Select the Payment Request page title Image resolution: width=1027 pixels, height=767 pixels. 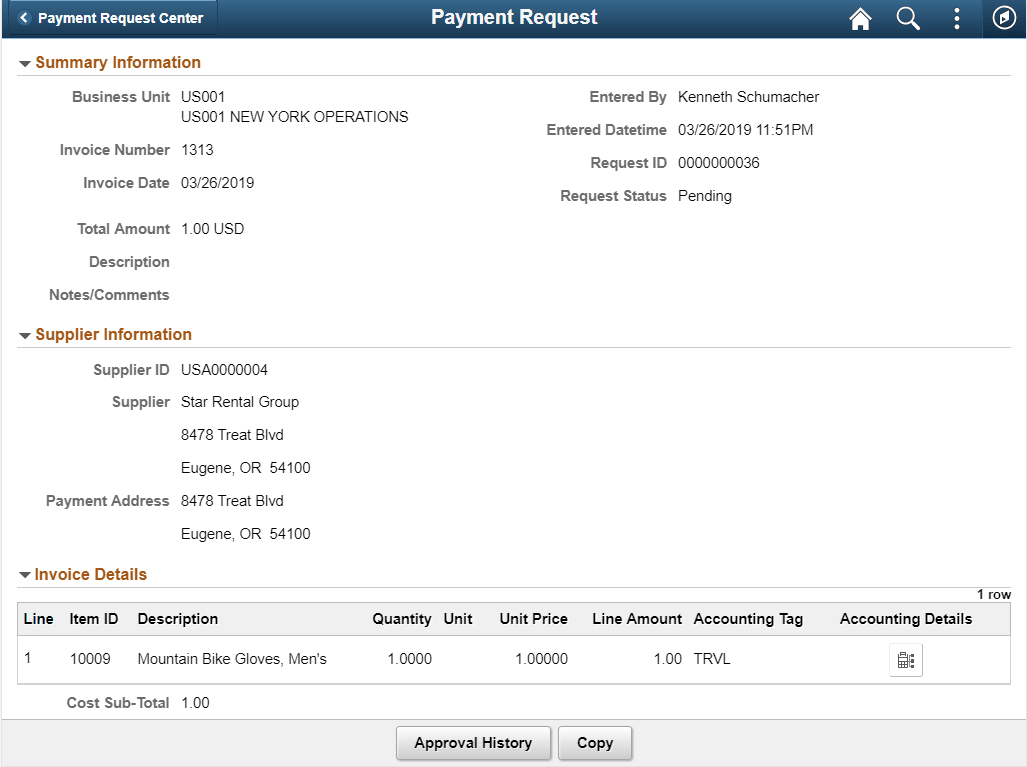[513, 17]
